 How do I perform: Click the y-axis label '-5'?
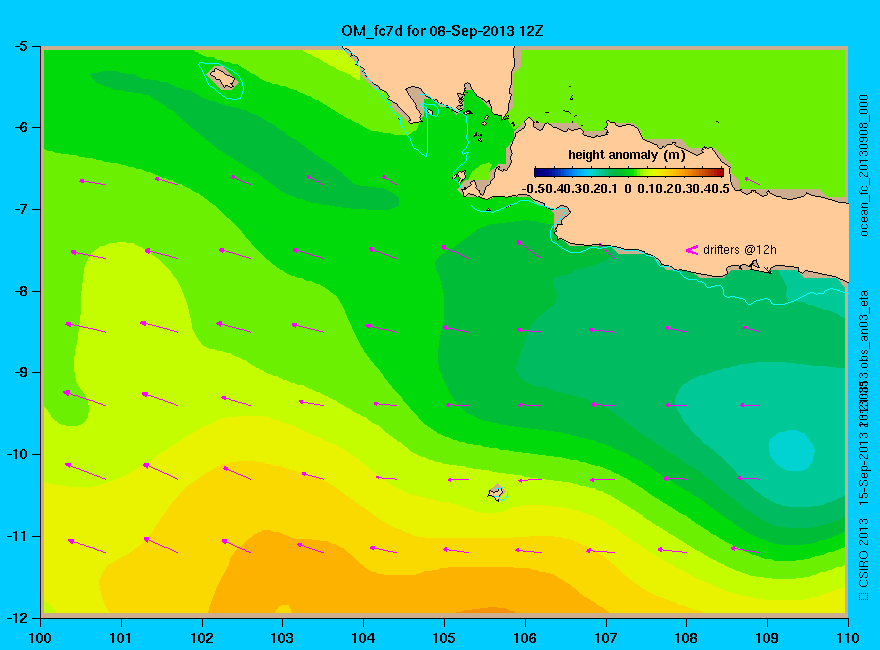[20, 46]
